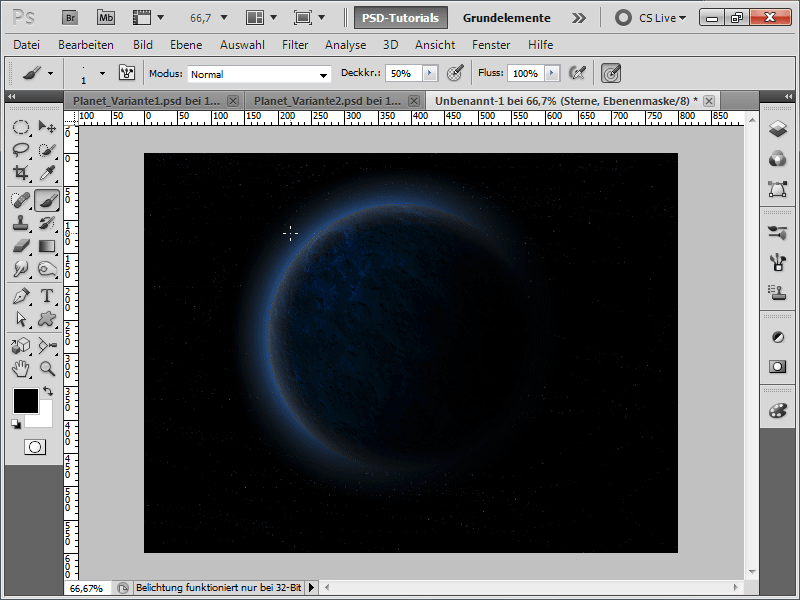800x600 pixels.
Task: Toggle the Brush panel button
Action: [127, 73]
